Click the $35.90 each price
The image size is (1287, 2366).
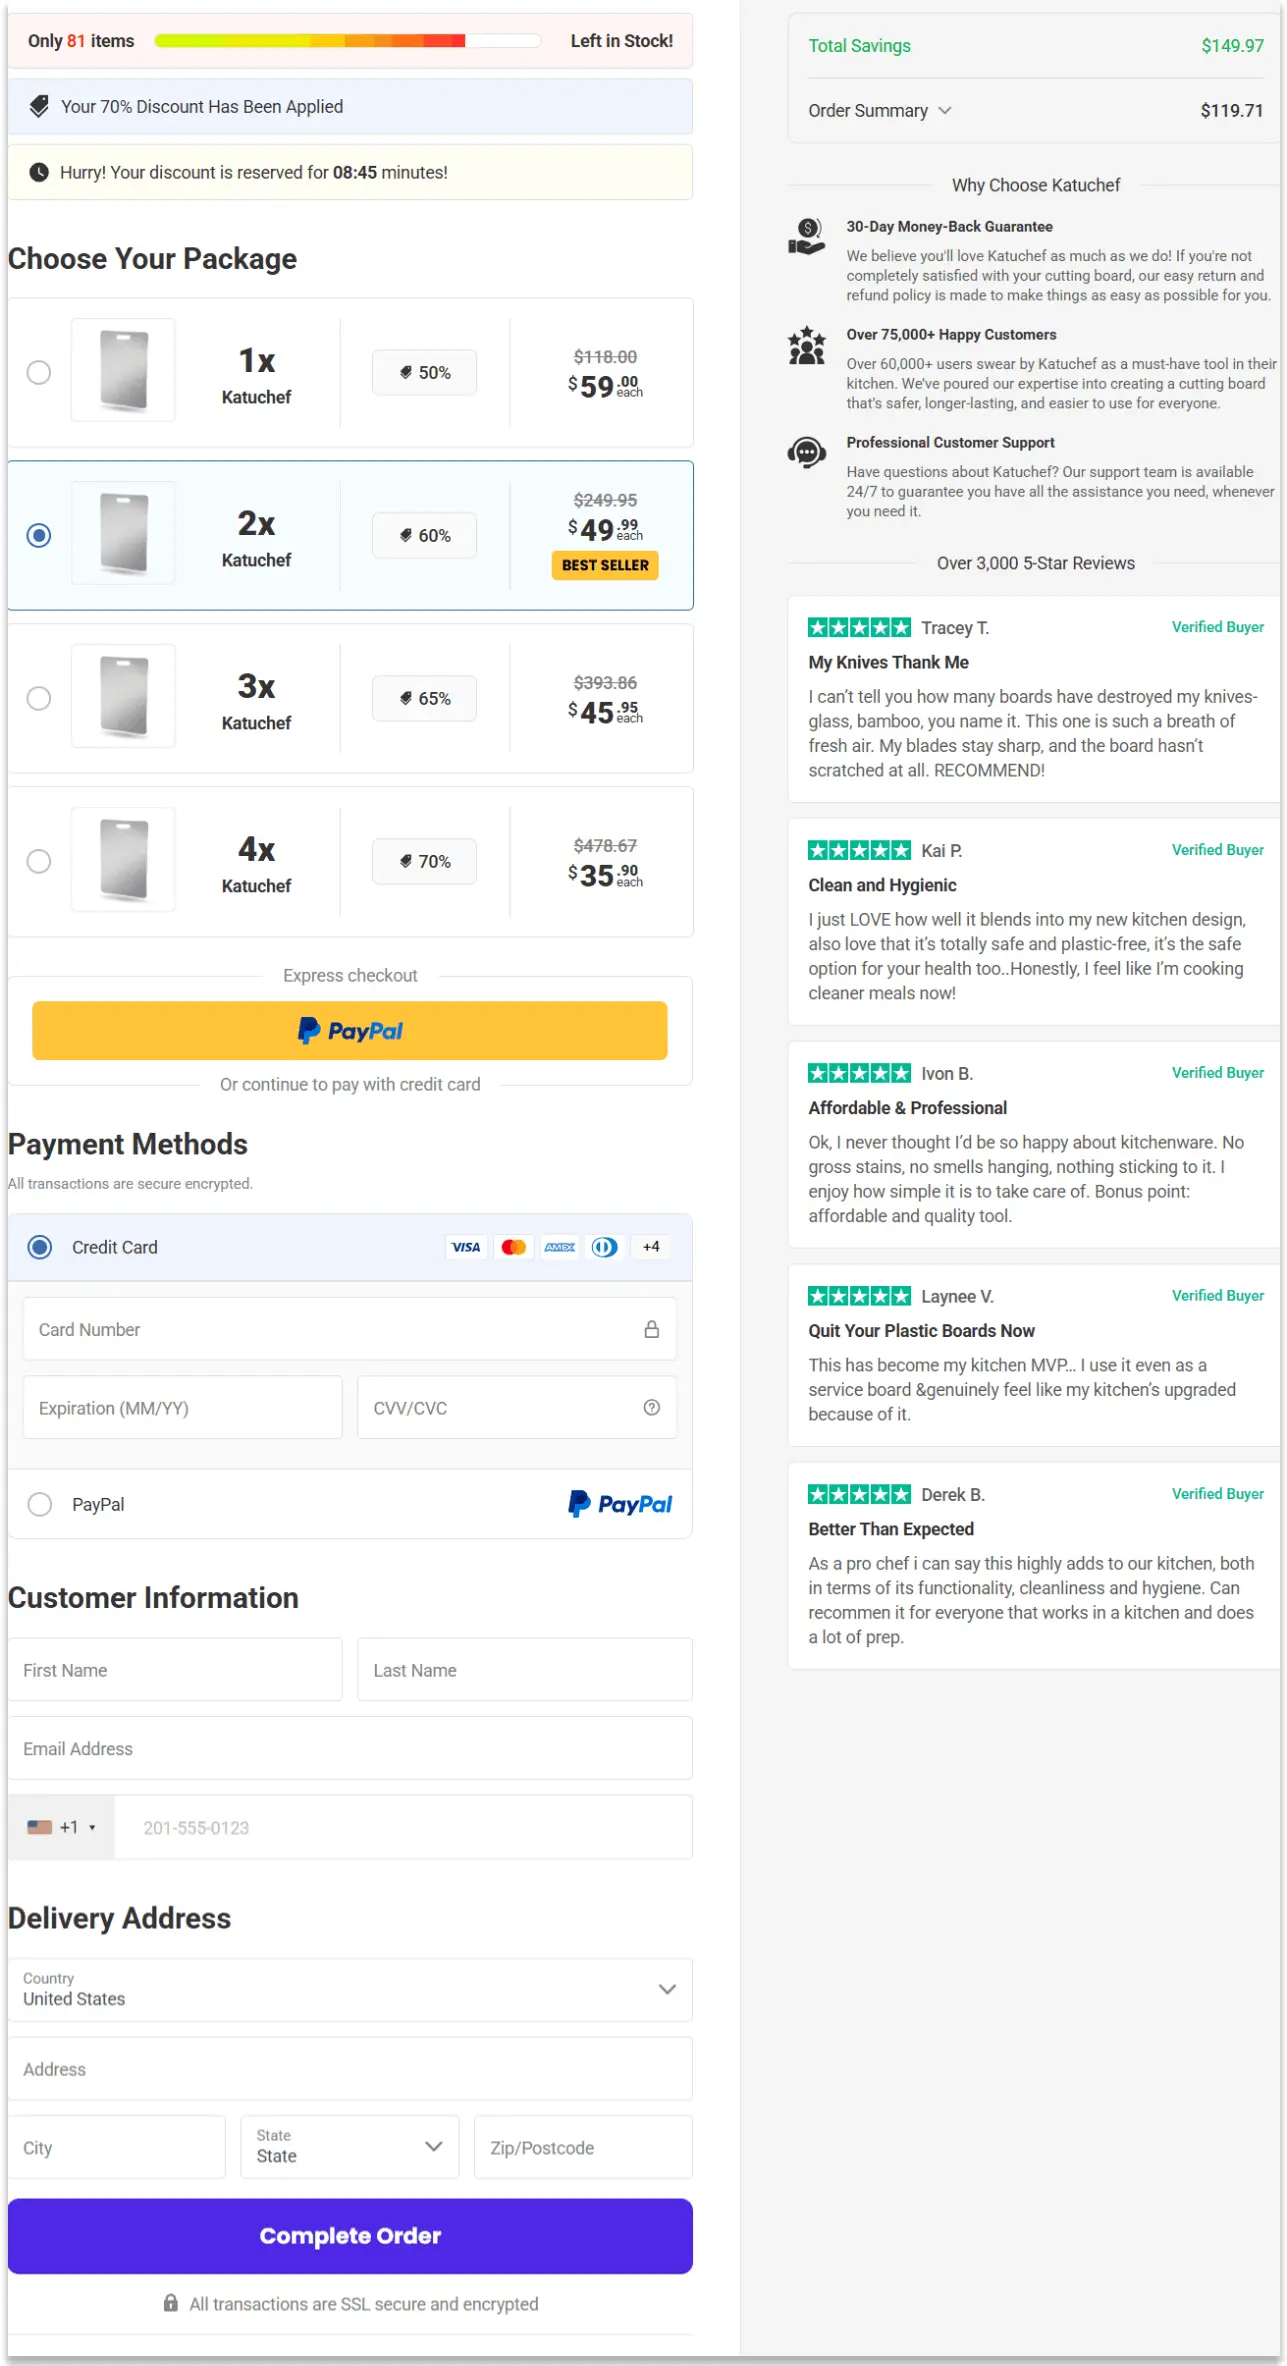pyautogui.click(x=605, y=875)
